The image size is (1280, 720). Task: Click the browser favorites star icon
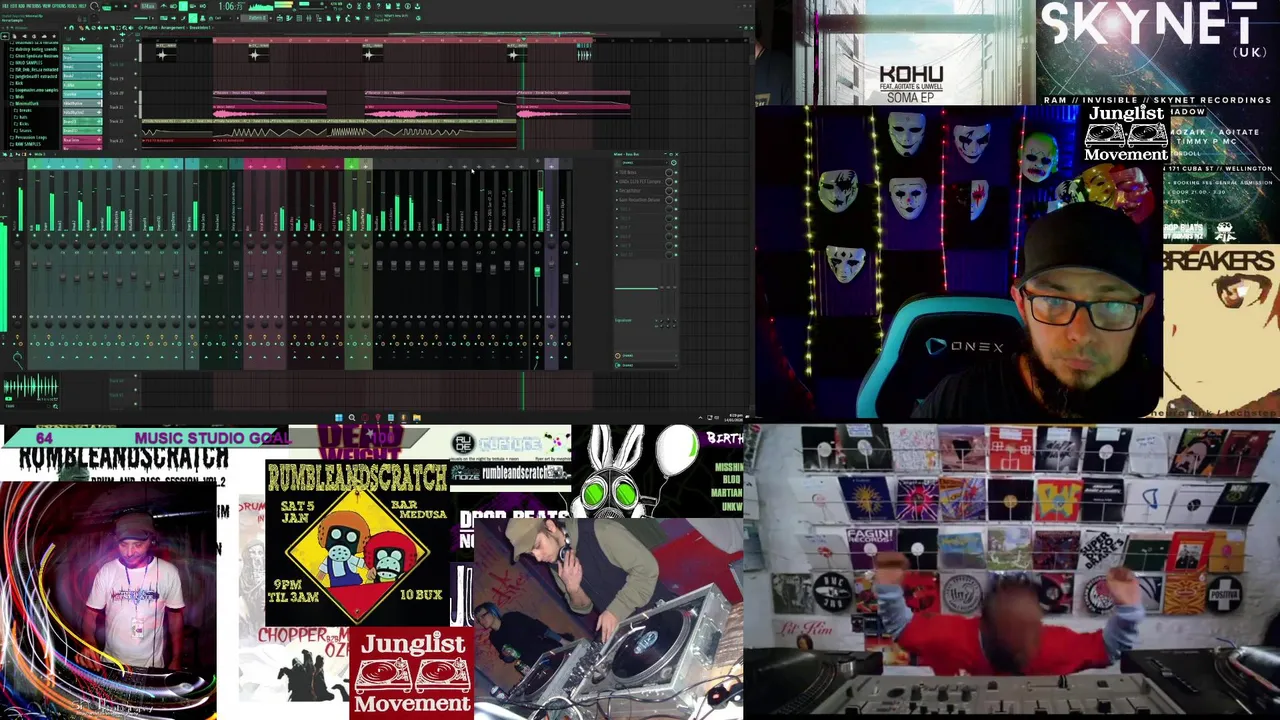coord(54,36)
